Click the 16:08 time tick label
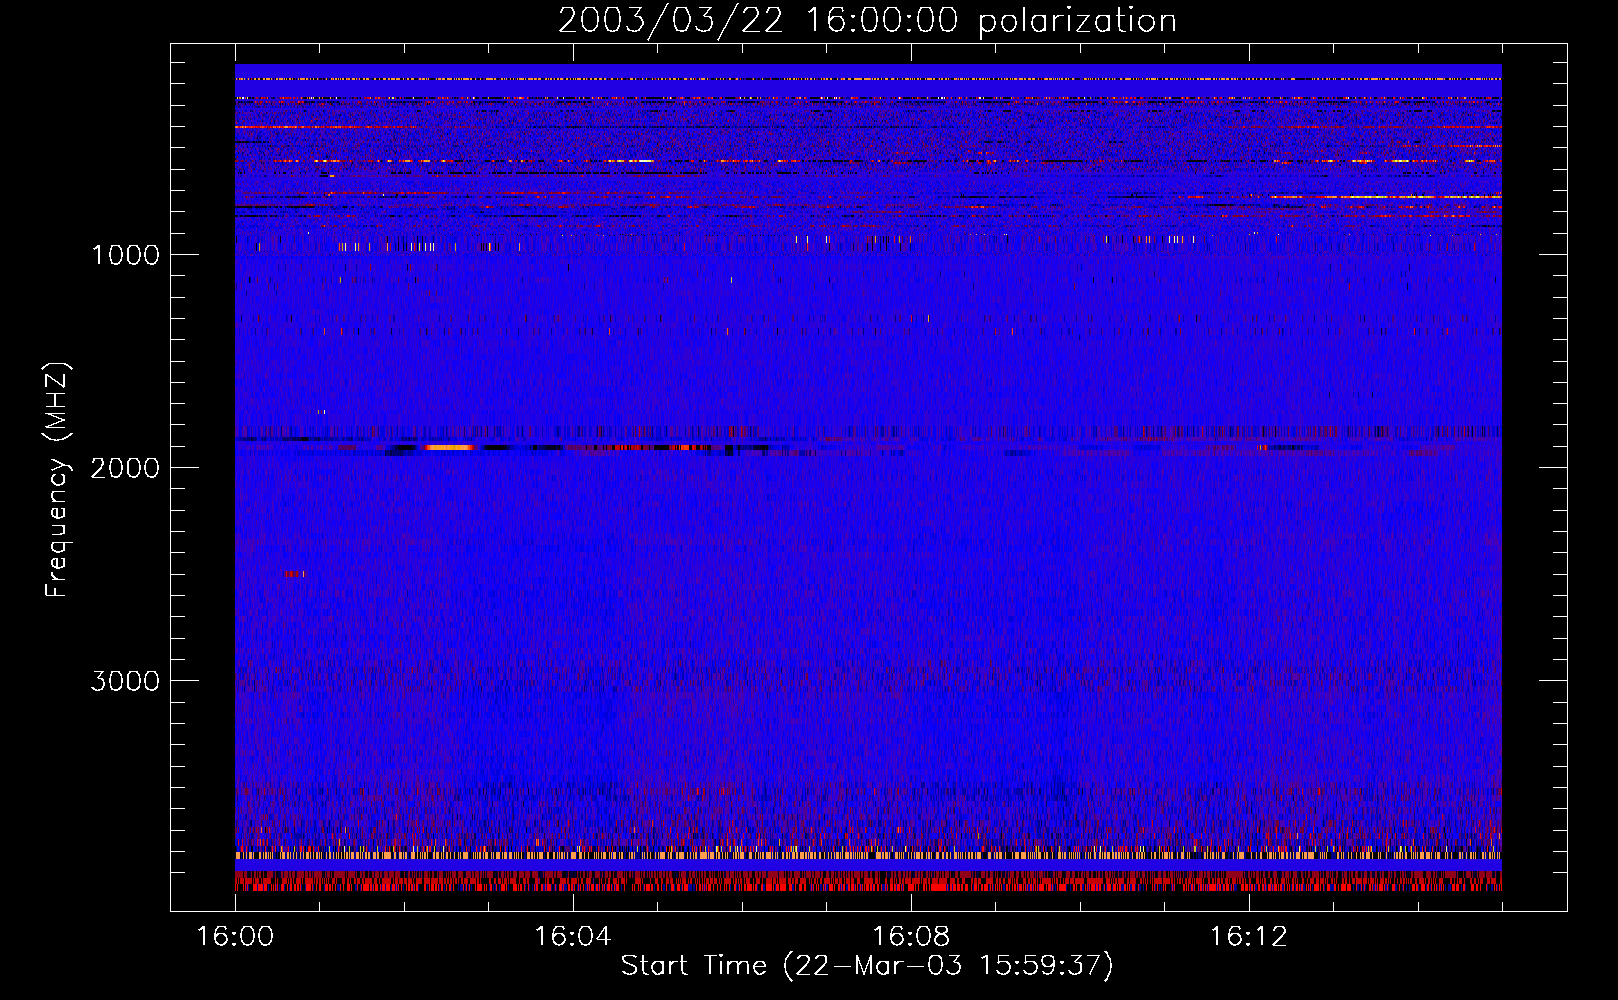Viewport: 1618px width, 1000px height. [911, 936]
